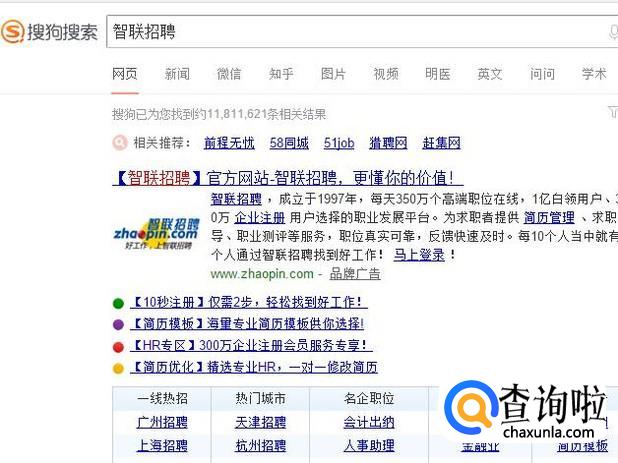Click the 品牌广告 label link
The width and height of the screenshot is (618, 463).
pos(355,274)
